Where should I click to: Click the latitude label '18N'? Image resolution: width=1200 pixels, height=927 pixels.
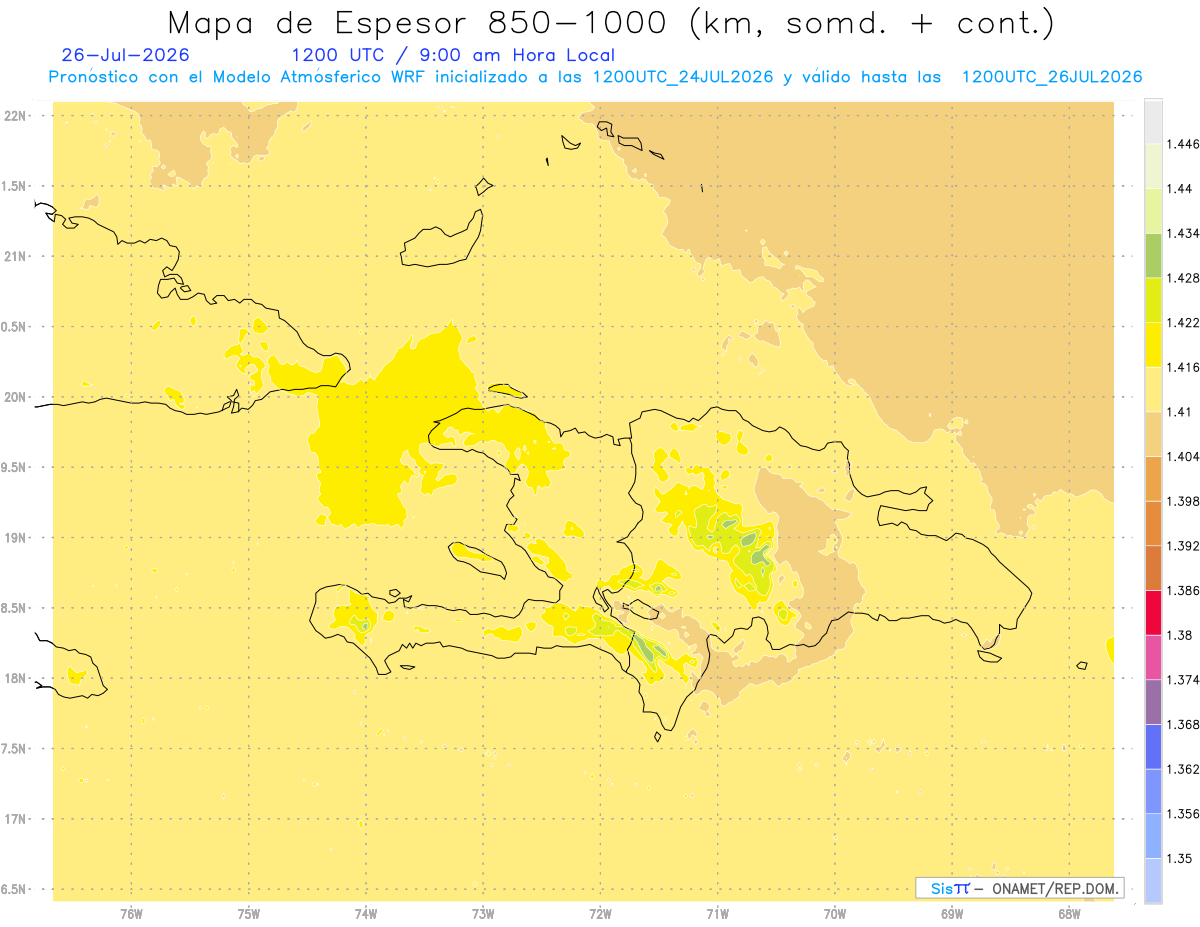[15, 679]
